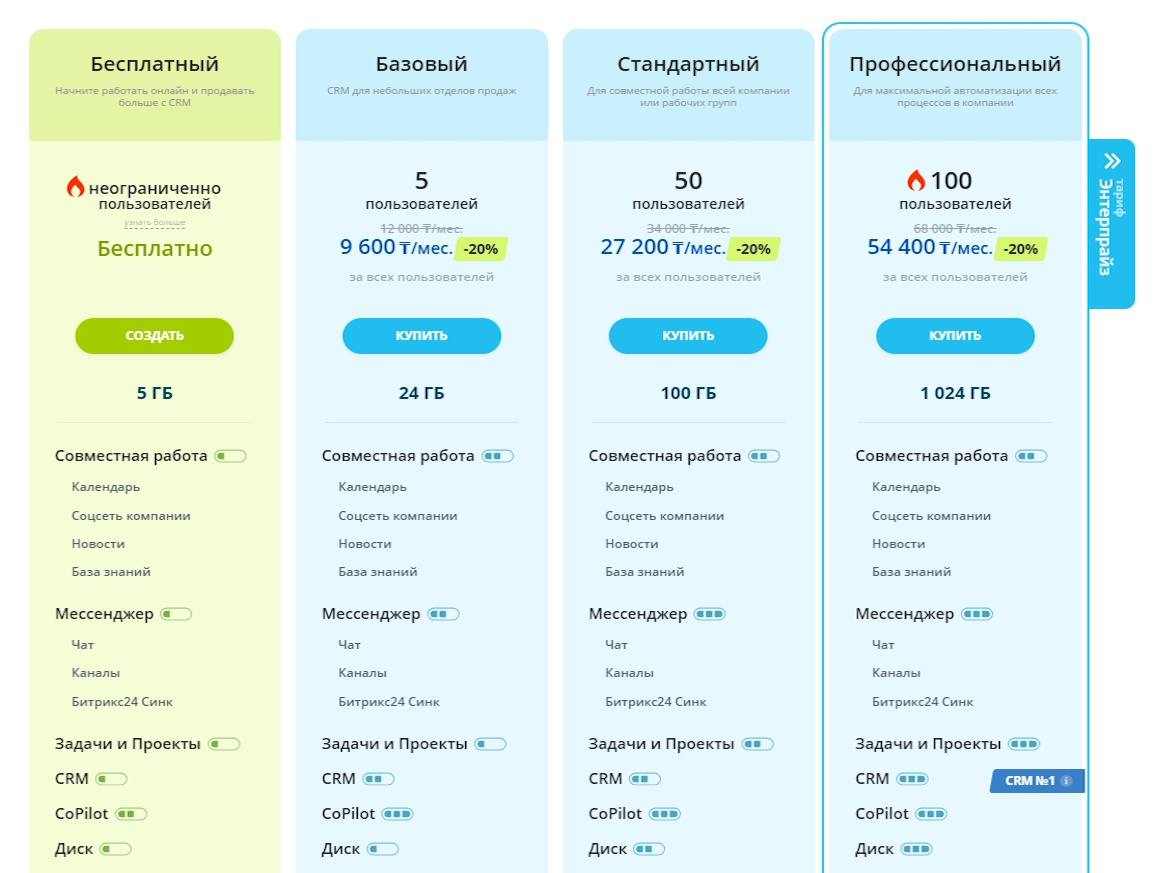The width and height of the screenshot is (1153, 873).
Task: Click the CRM level indicator in the Профессиональный column
Action: 912,779
